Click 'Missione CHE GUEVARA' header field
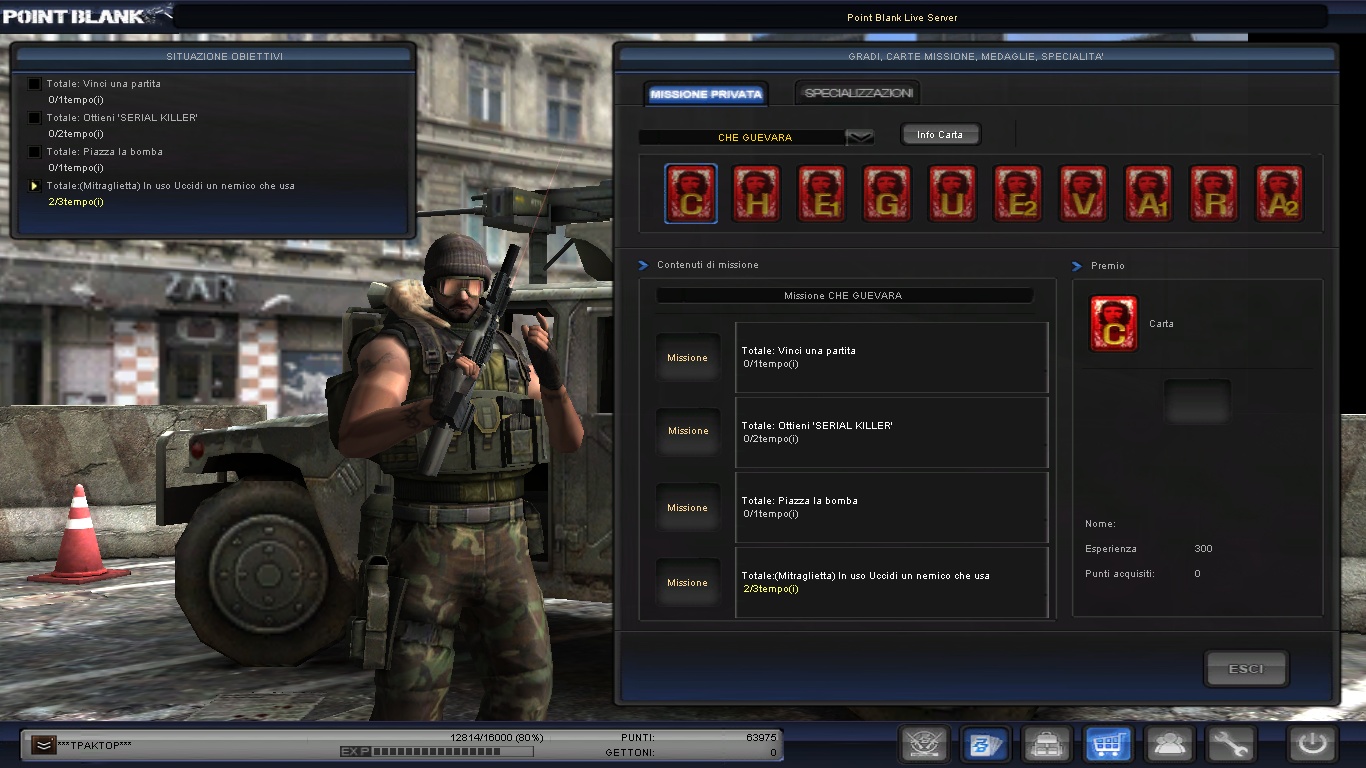The width and height of the screenshot is (1366, 768). pyautogui.click(x=844, y=296)
